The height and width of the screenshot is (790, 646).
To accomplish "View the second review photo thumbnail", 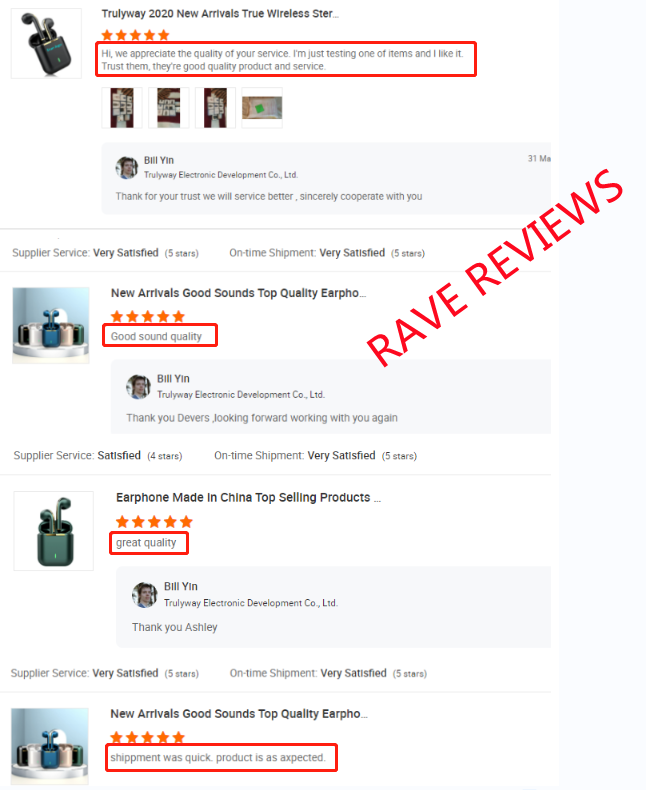I will (x=169, y=108).
